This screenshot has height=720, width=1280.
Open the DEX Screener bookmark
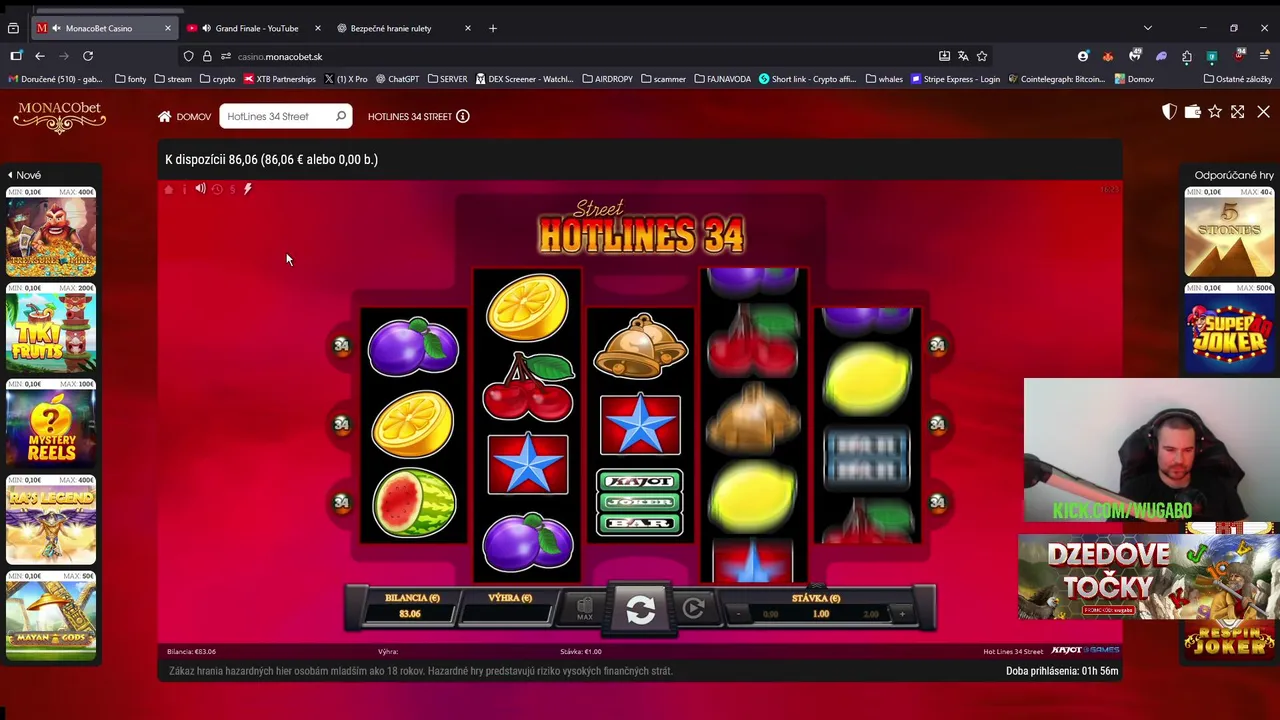[x=524, y=79]
